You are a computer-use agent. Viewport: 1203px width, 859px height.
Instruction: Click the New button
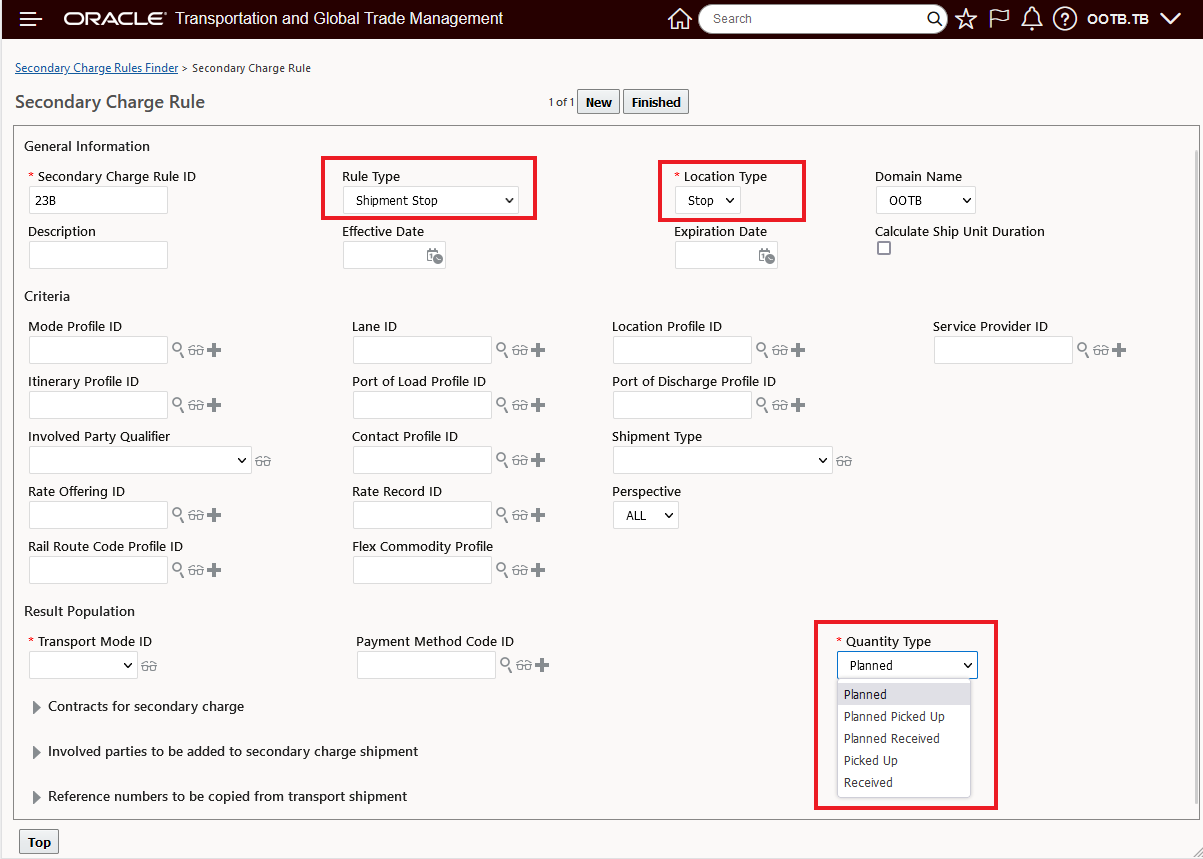click(599, 102)
